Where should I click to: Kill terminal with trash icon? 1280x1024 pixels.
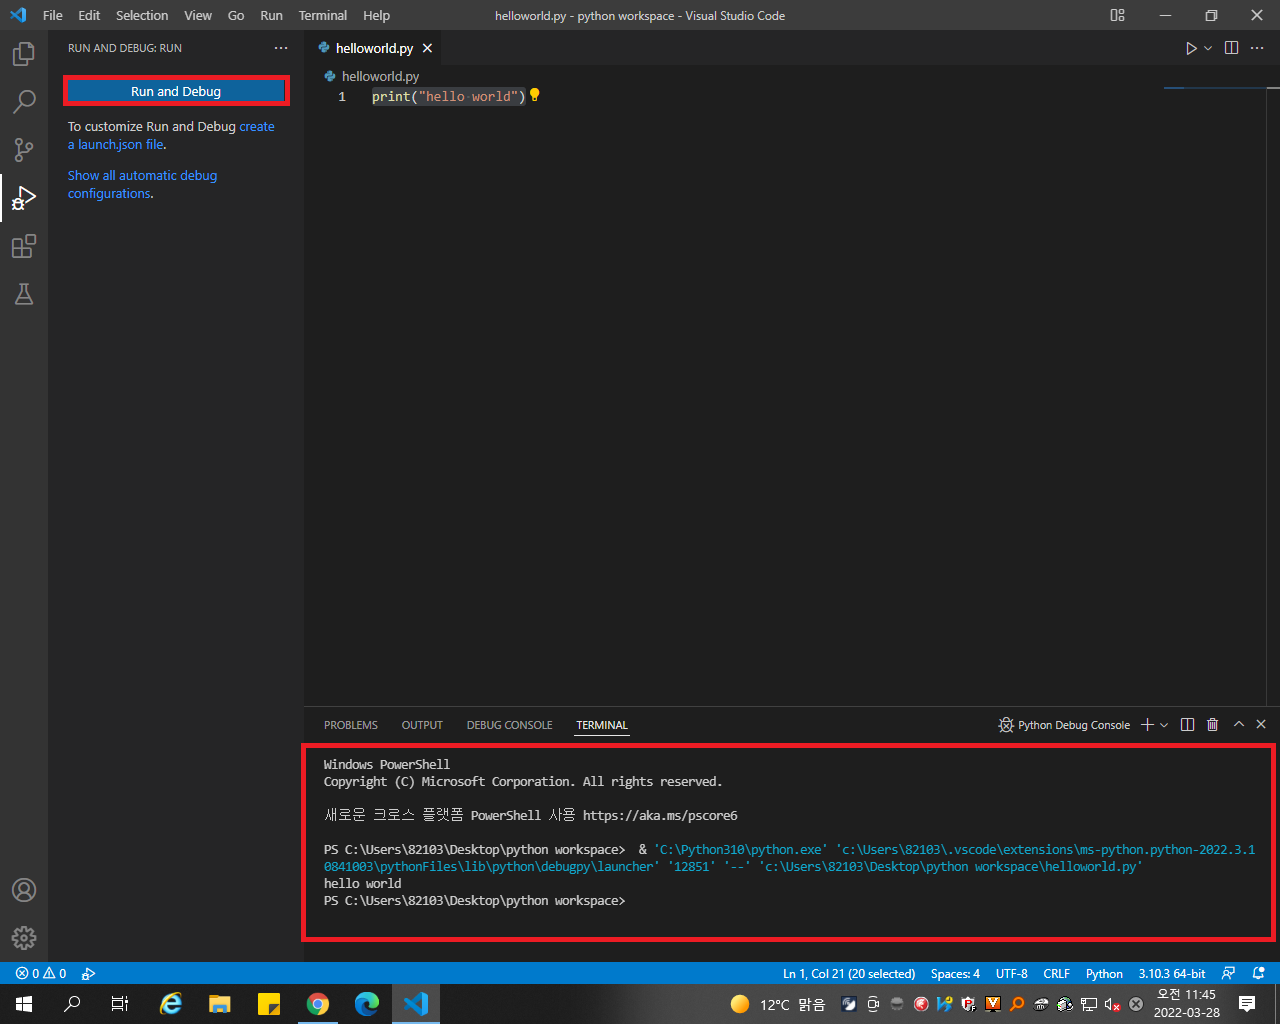pyautogui.click(x=1213, y=725)
